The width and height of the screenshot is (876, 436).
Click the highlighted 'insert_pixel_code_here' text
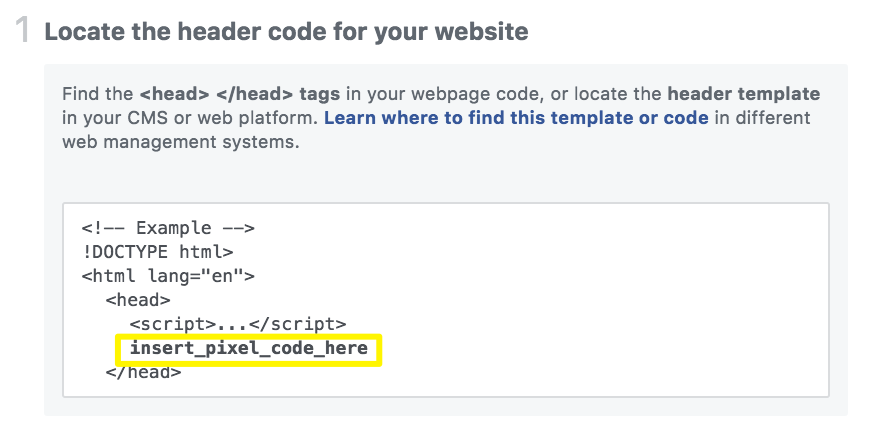pyautogui.click(x=249, y=349)
